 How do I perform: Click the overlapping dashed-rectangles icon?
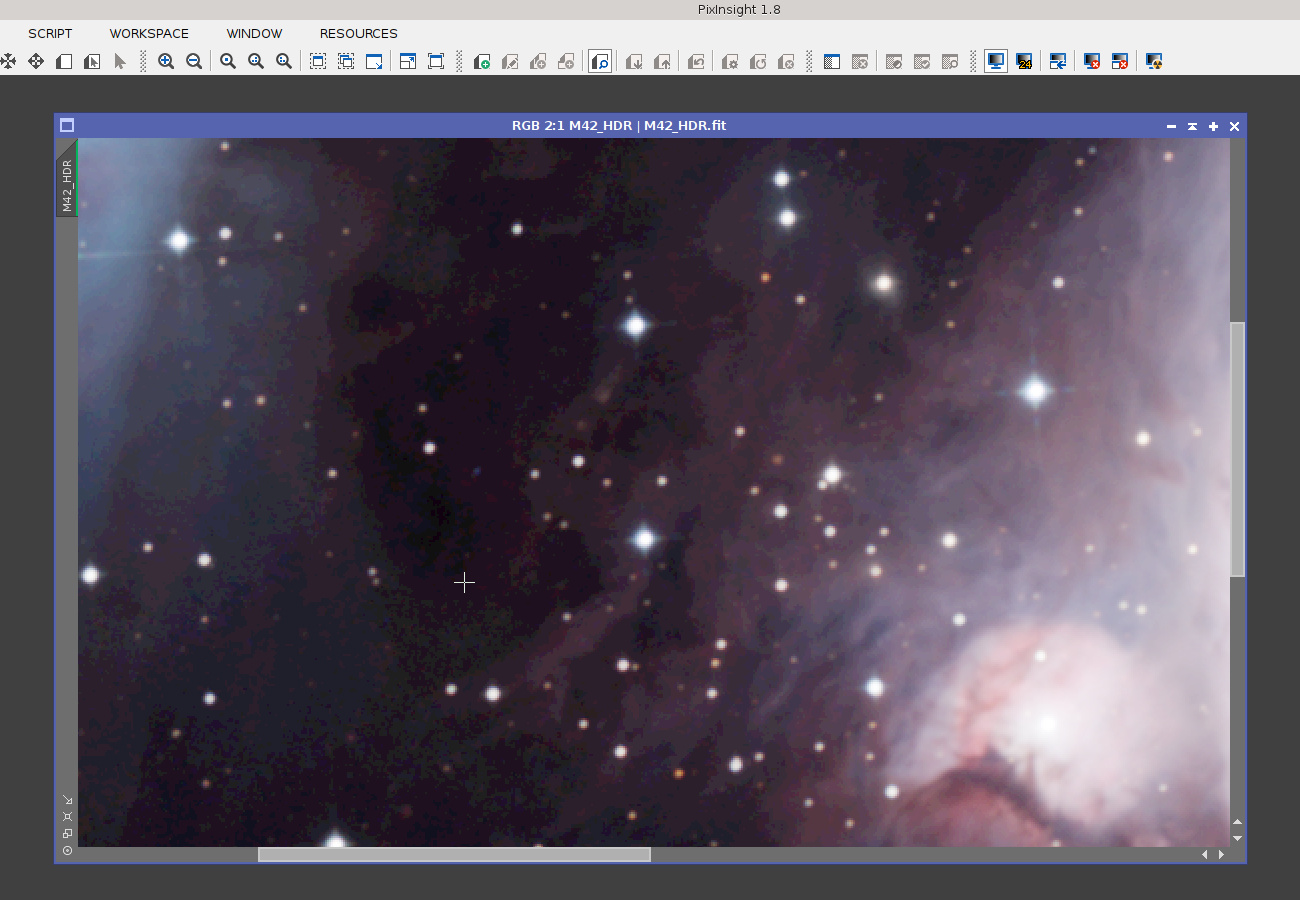point(346,61)
